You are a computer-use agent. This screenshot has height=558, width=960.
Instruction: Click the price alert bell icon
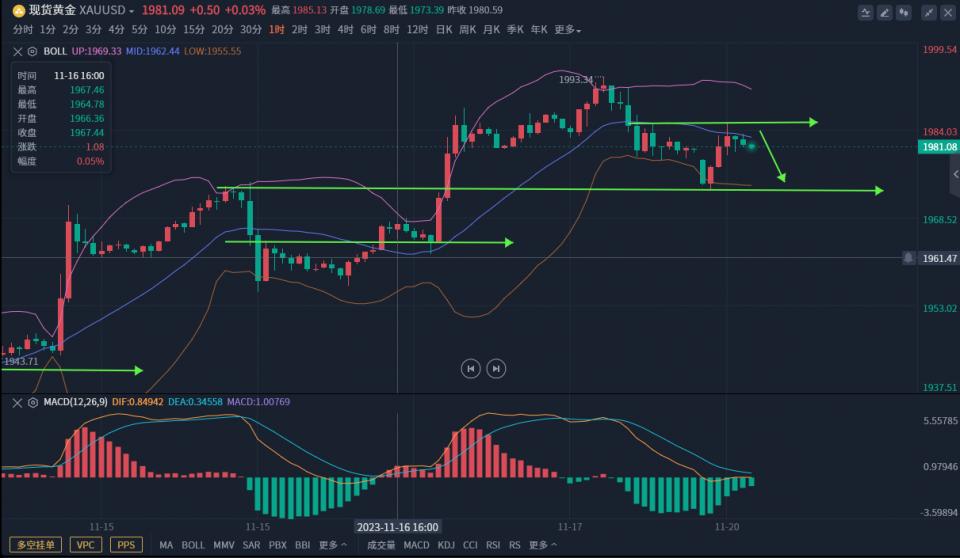coord(908,257)
